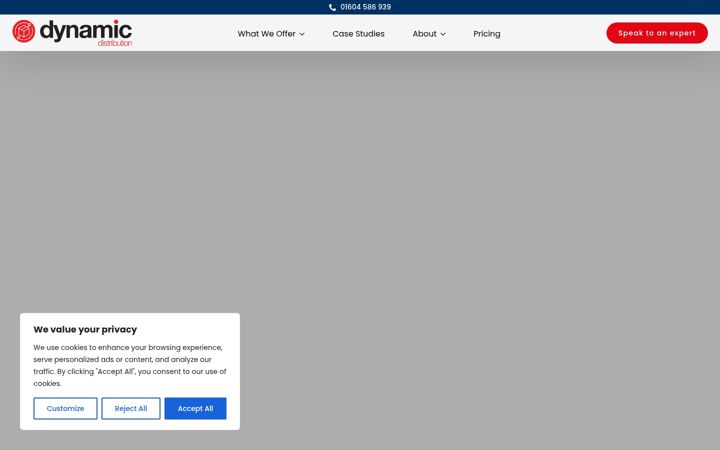Screen dimensions: 720x450
Task: Go to Case Studies page
Action: pos(358,34)
